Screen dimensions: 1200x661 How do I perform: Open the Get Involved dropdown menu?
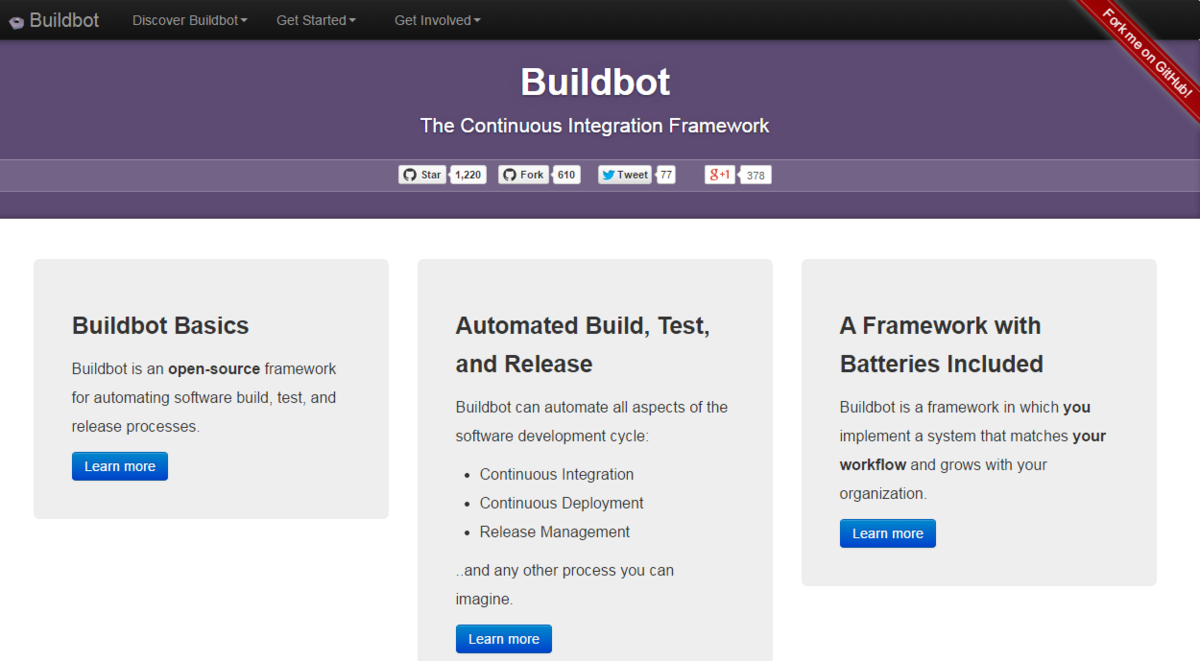[437, 20]
